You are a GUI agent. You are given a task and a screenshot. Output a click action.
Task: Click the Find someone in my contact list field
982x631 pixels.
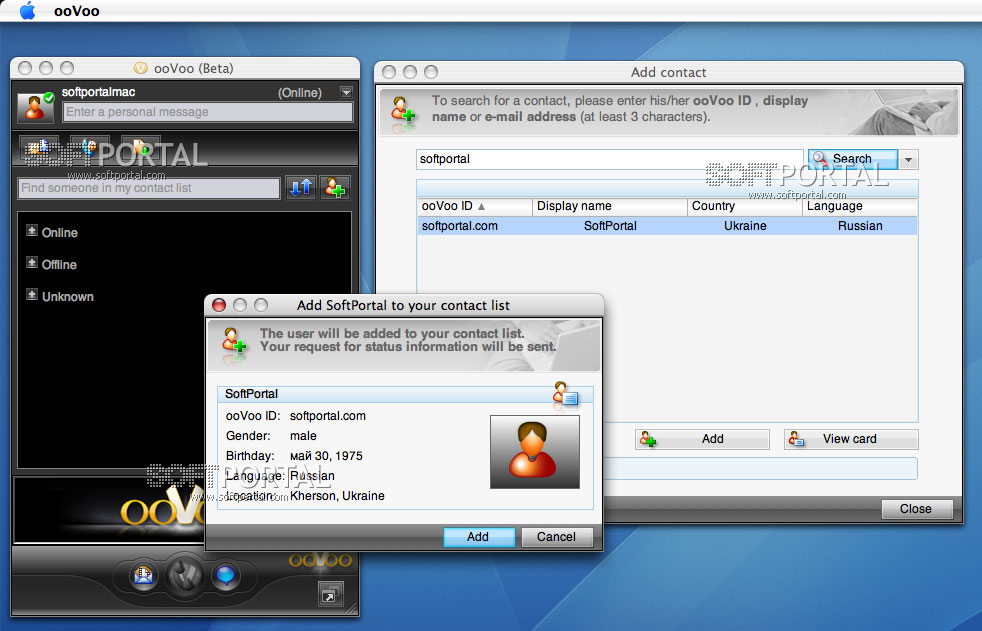click(149, 188)
